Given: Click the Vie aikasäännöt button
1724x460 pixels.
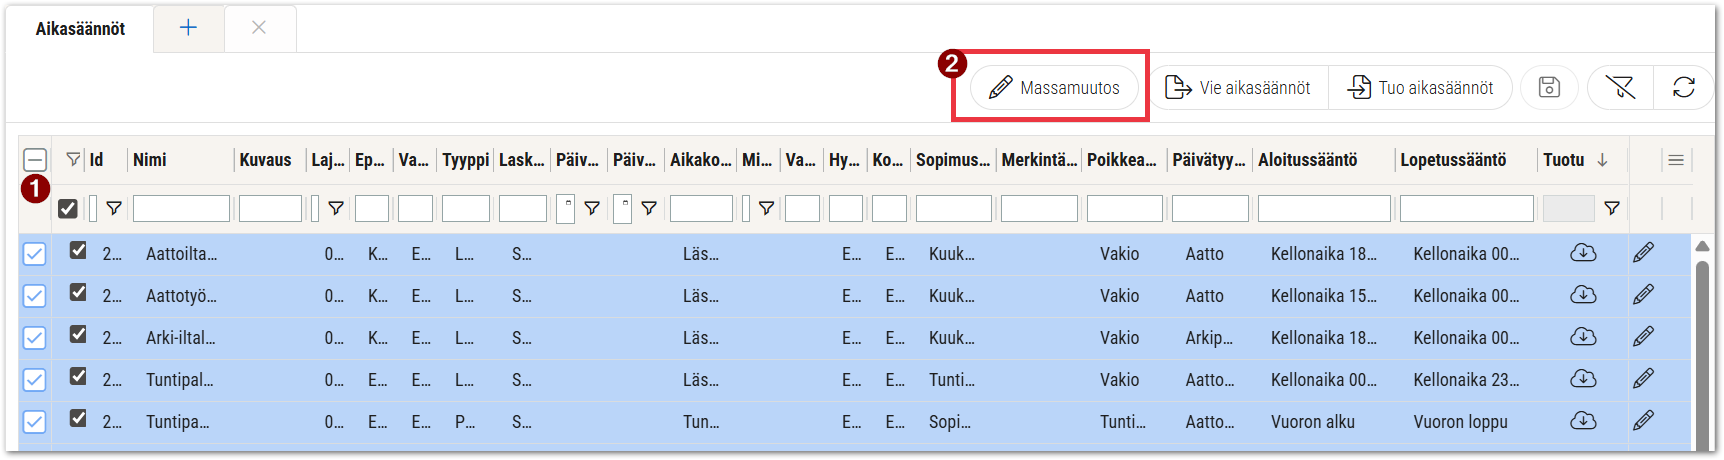Looking at the screenshot, I should click(1238, 88).
